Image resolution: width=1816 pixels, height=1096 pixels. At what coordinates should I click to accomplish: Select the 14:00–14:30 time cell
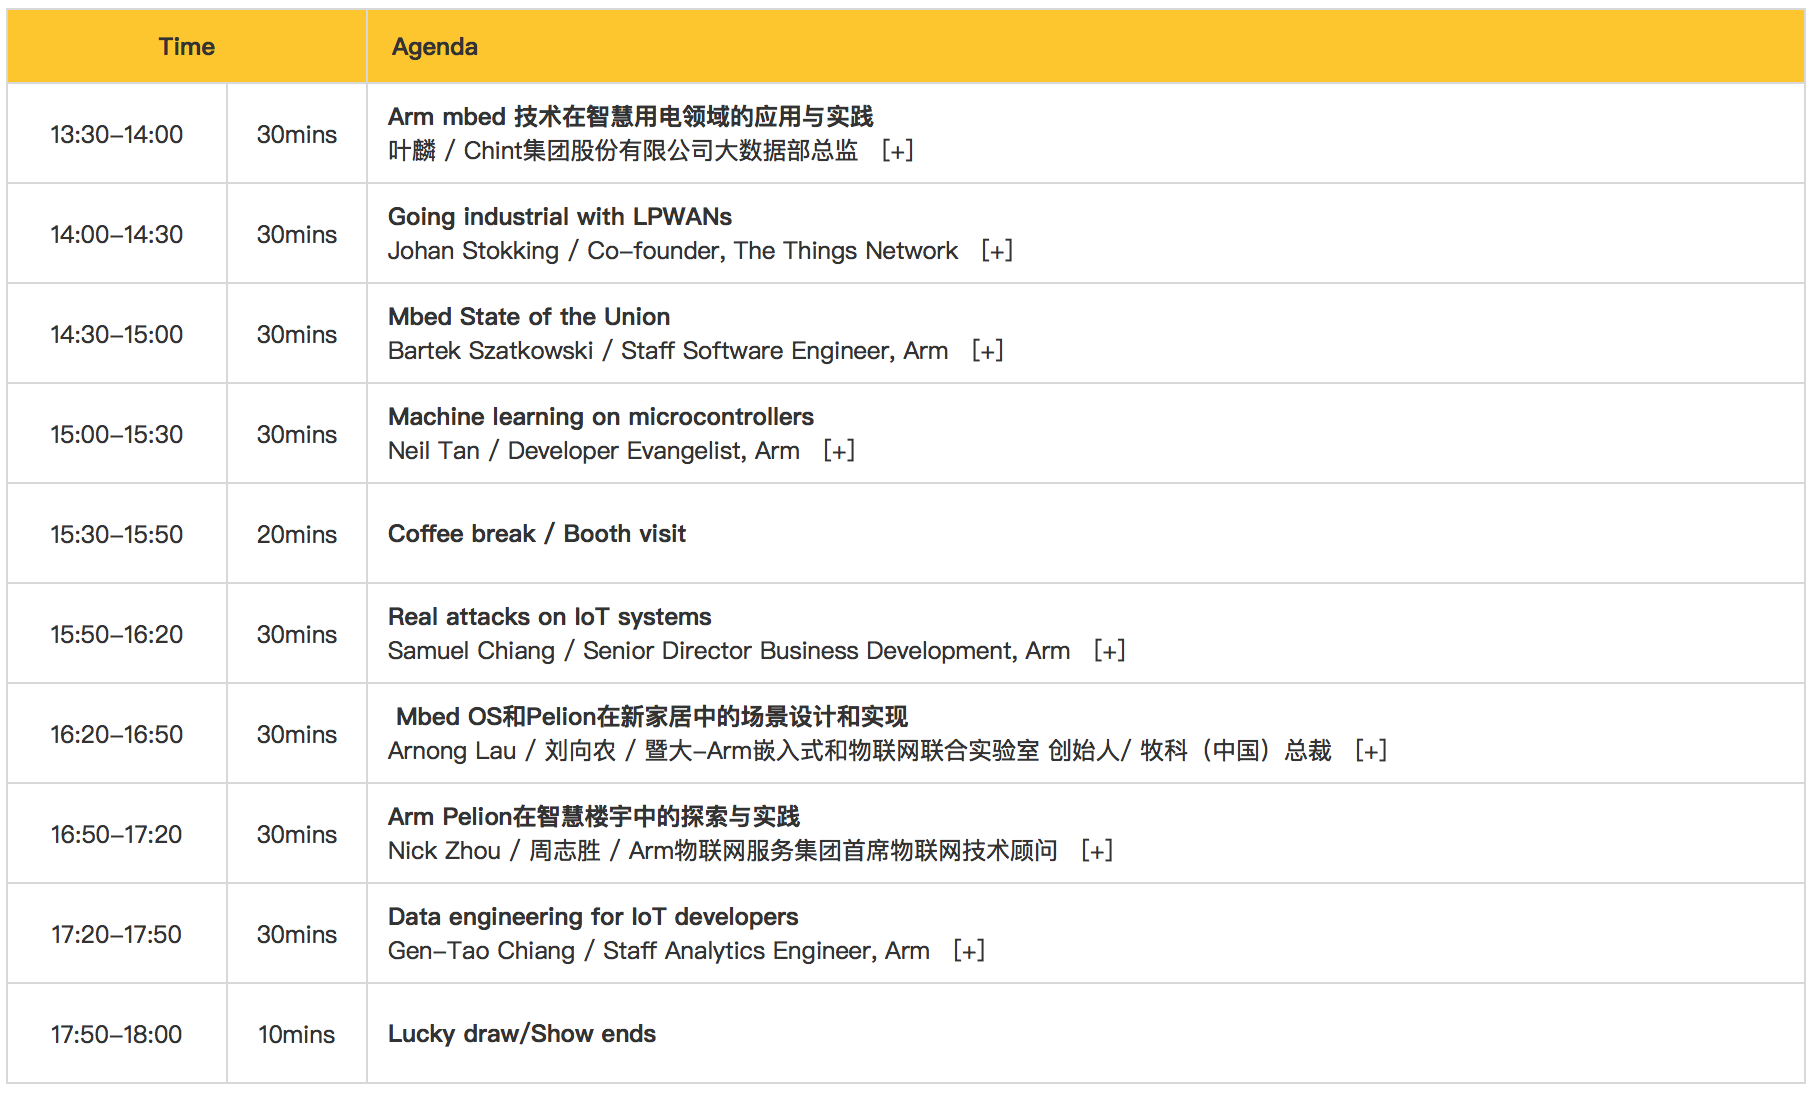pyautogui.click(x=117, y=234)
